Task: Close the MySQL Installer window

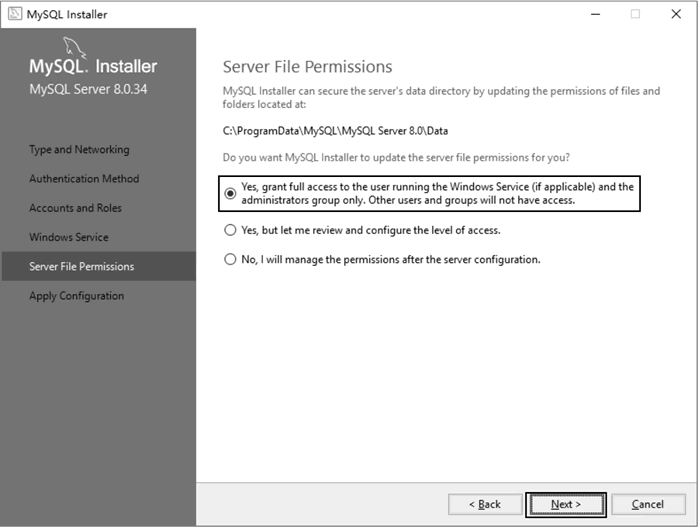Action: pos(676,14)
